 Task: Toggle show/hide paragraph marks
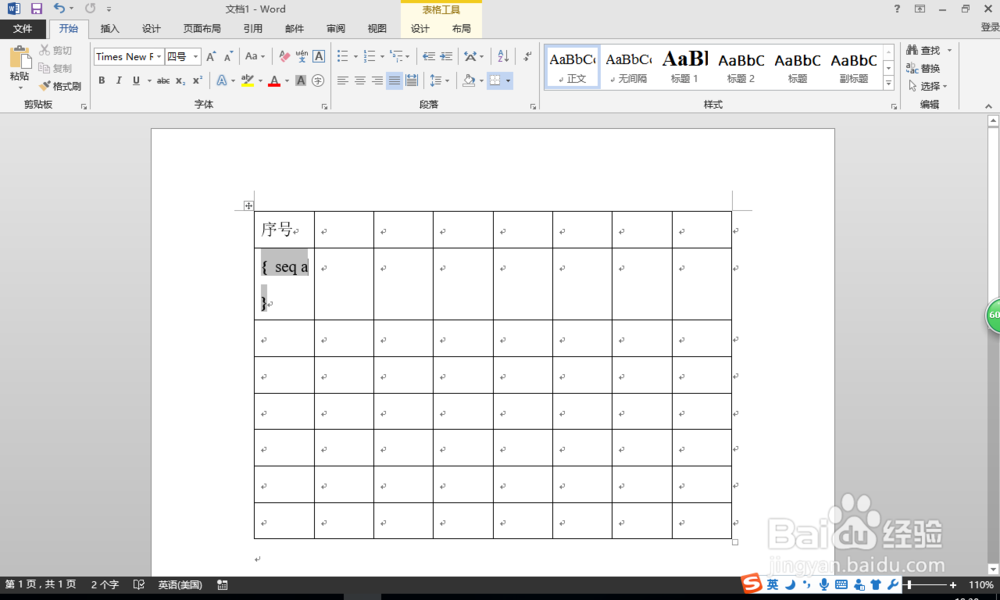click(527, 56)
